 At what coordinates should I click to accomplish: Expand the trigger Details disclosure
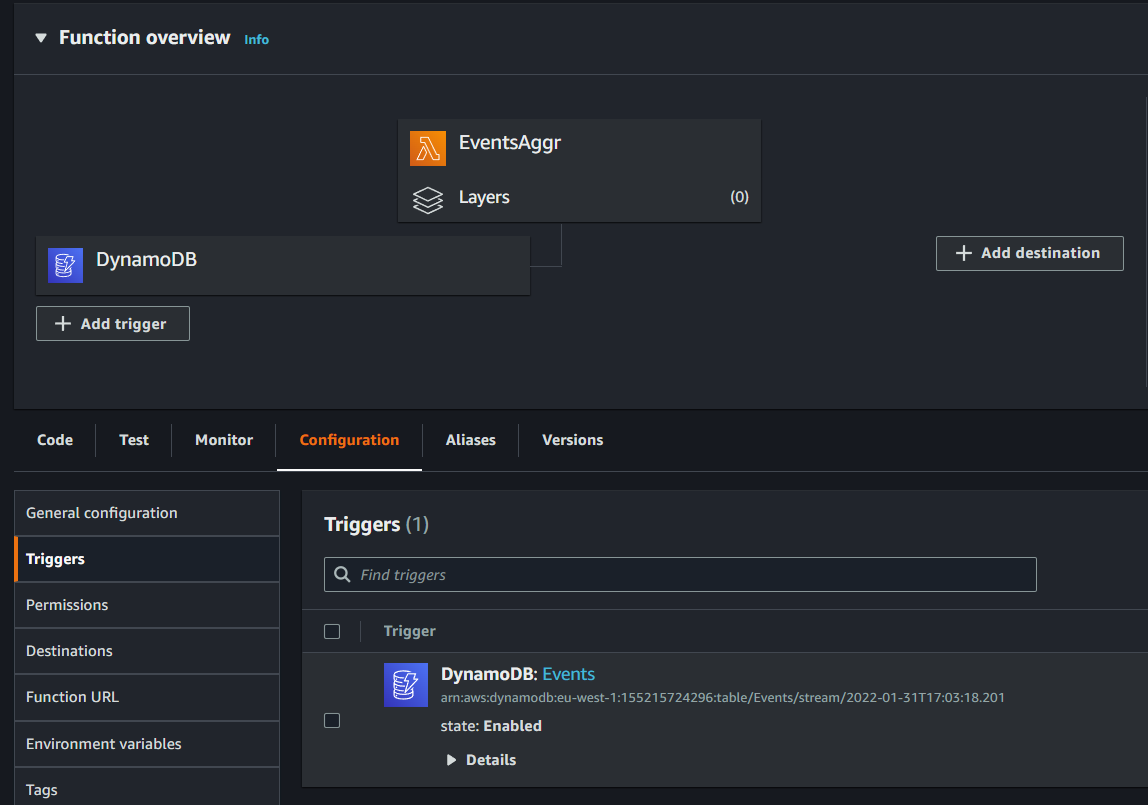click(451, 759)
